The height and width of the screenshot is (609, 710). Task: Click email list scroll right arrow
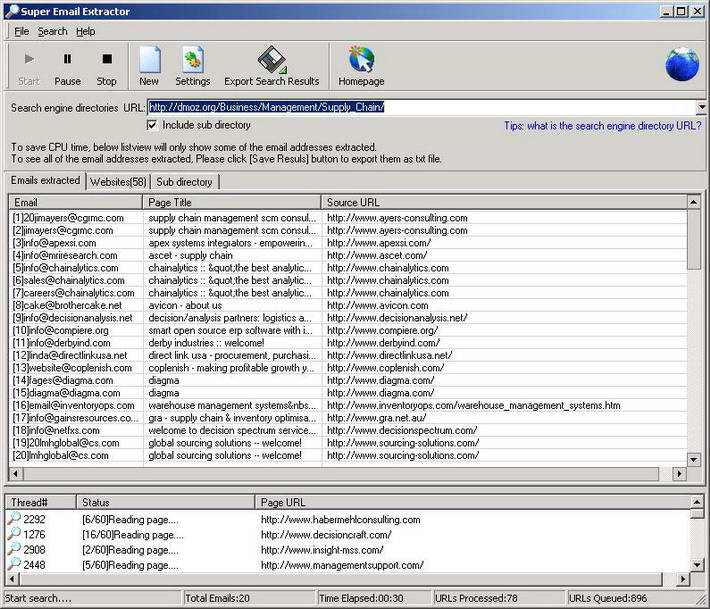click(x=679, y=474)
